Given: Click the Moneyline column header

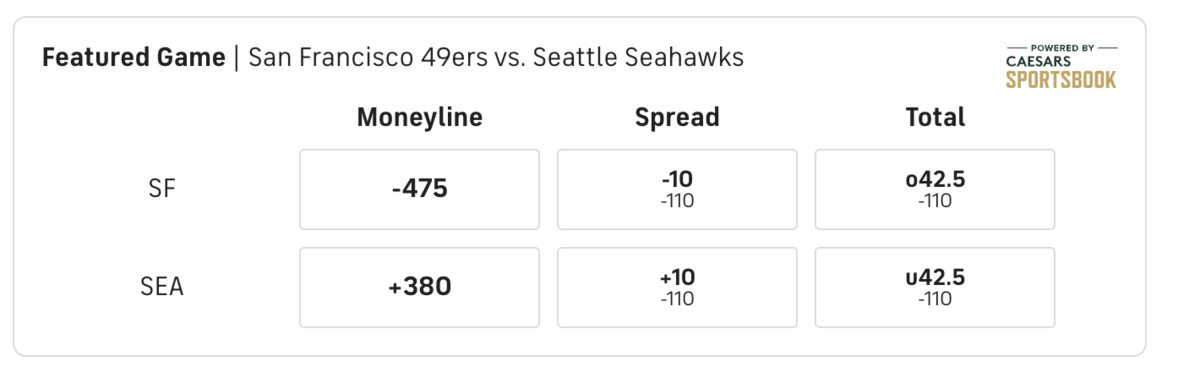Looking at the screenshot, I should click(419, 118).
